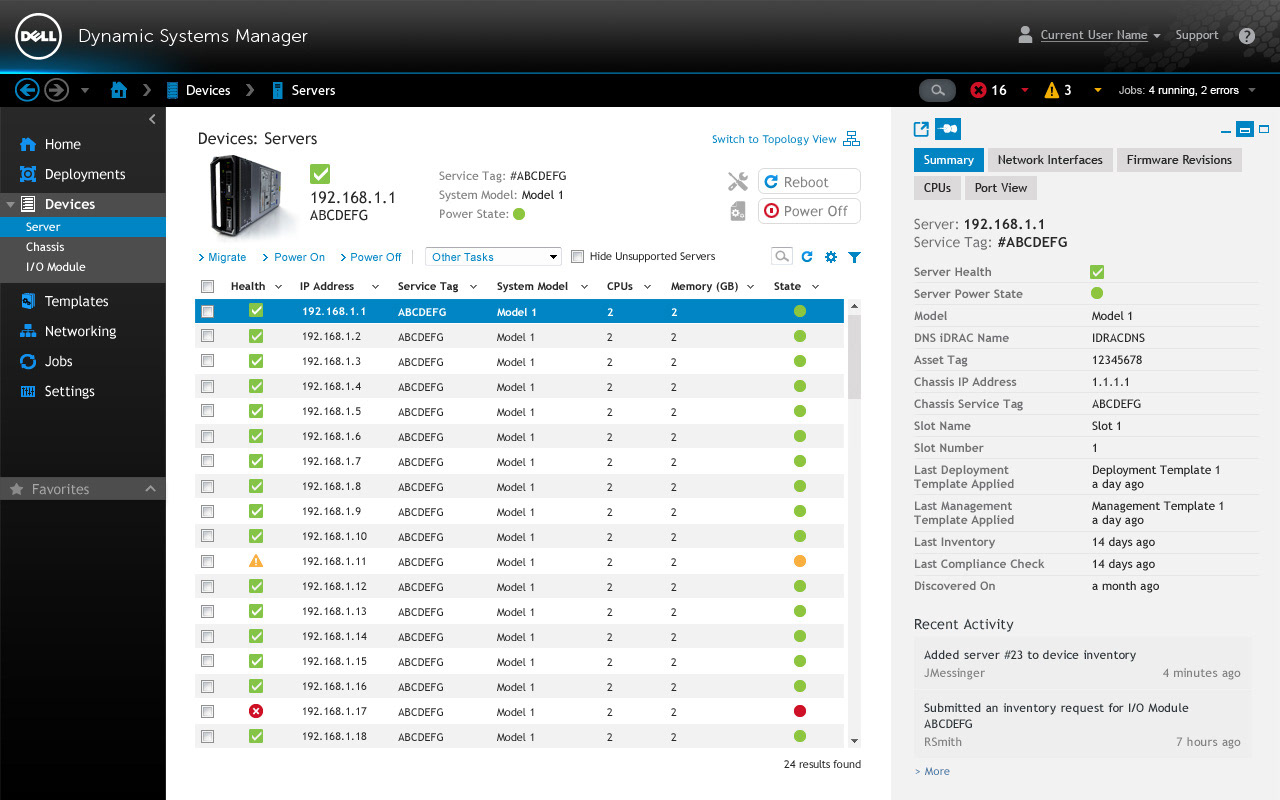The width and height of the screenshot is (1280, 800).
Task: Open the Jobs status dropdown arrow
Action: click(x=1251, y=91)
